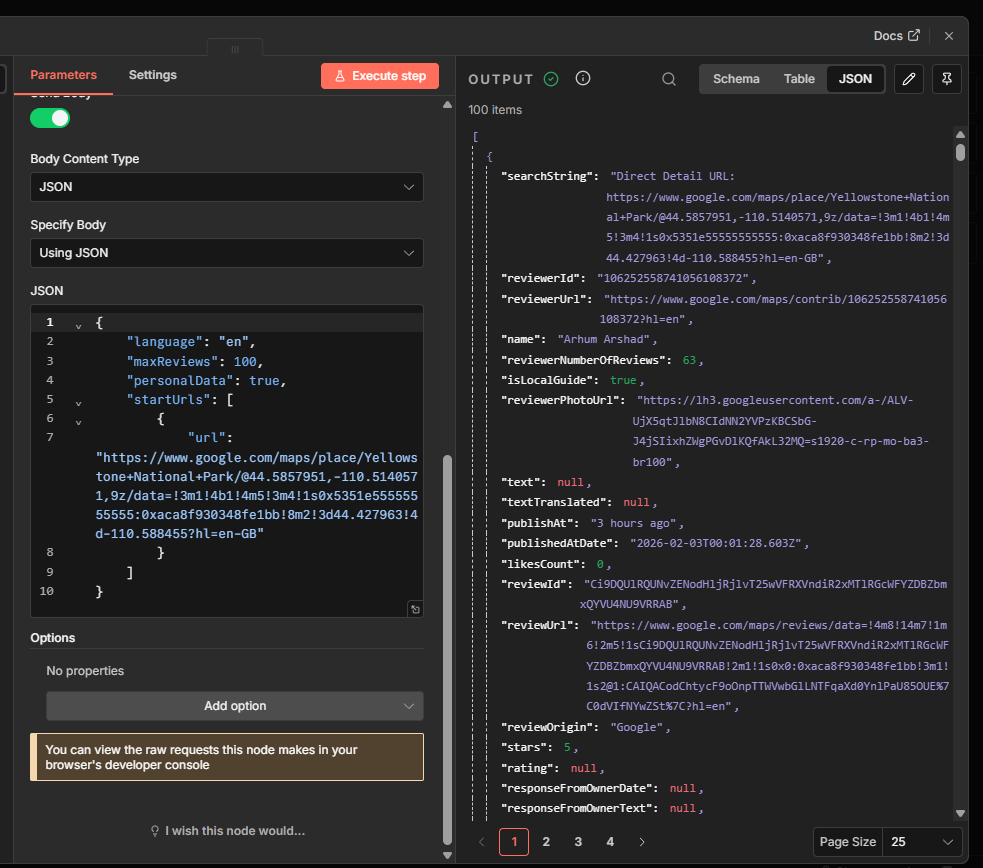
Task: Open the Docs external link
Action: tap(896, 36)
